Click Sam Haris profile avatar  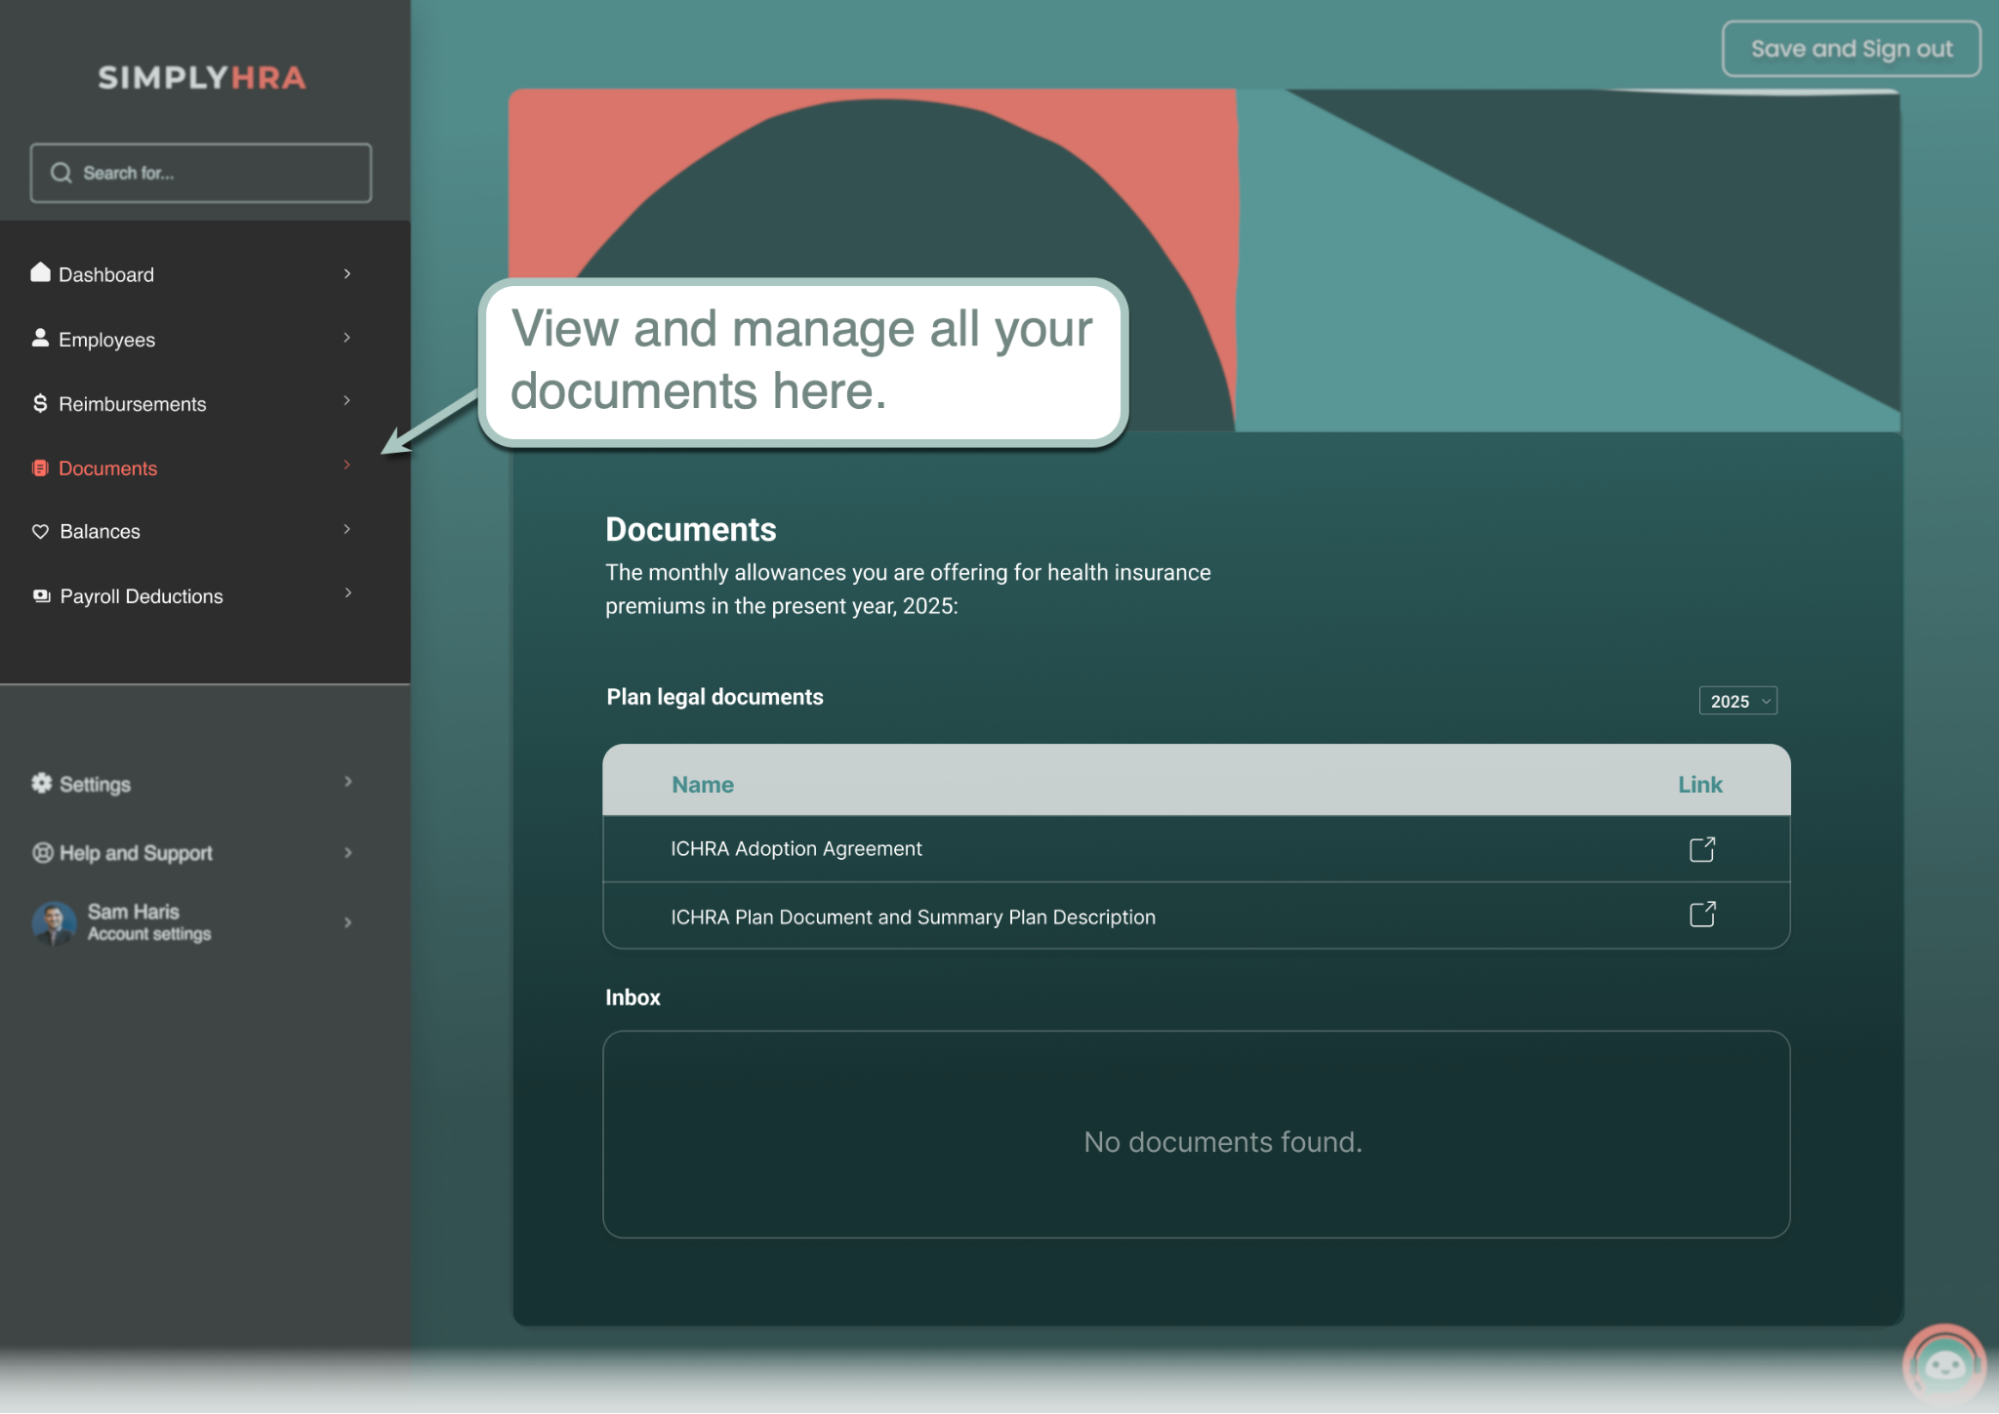pos(54,922)
